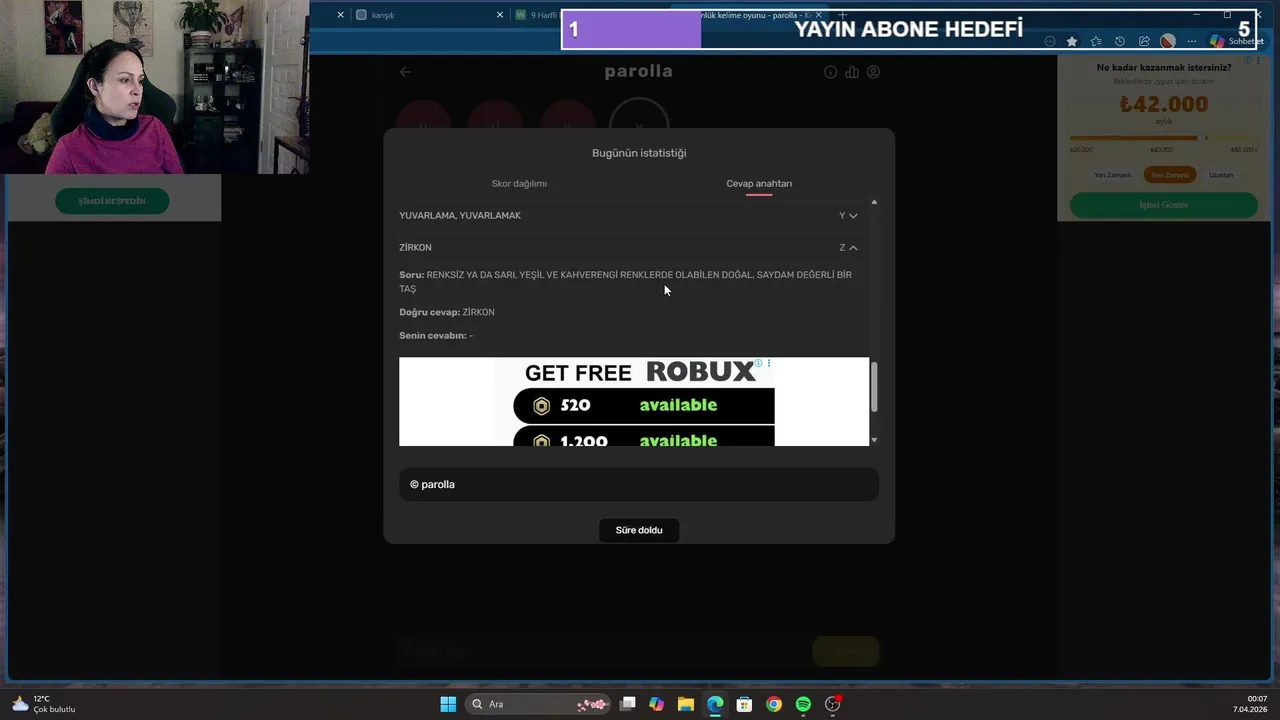This screenshot has height=720, width=1280.
Task: Click the Süre doldu button
Action: (x=639, y=530)
